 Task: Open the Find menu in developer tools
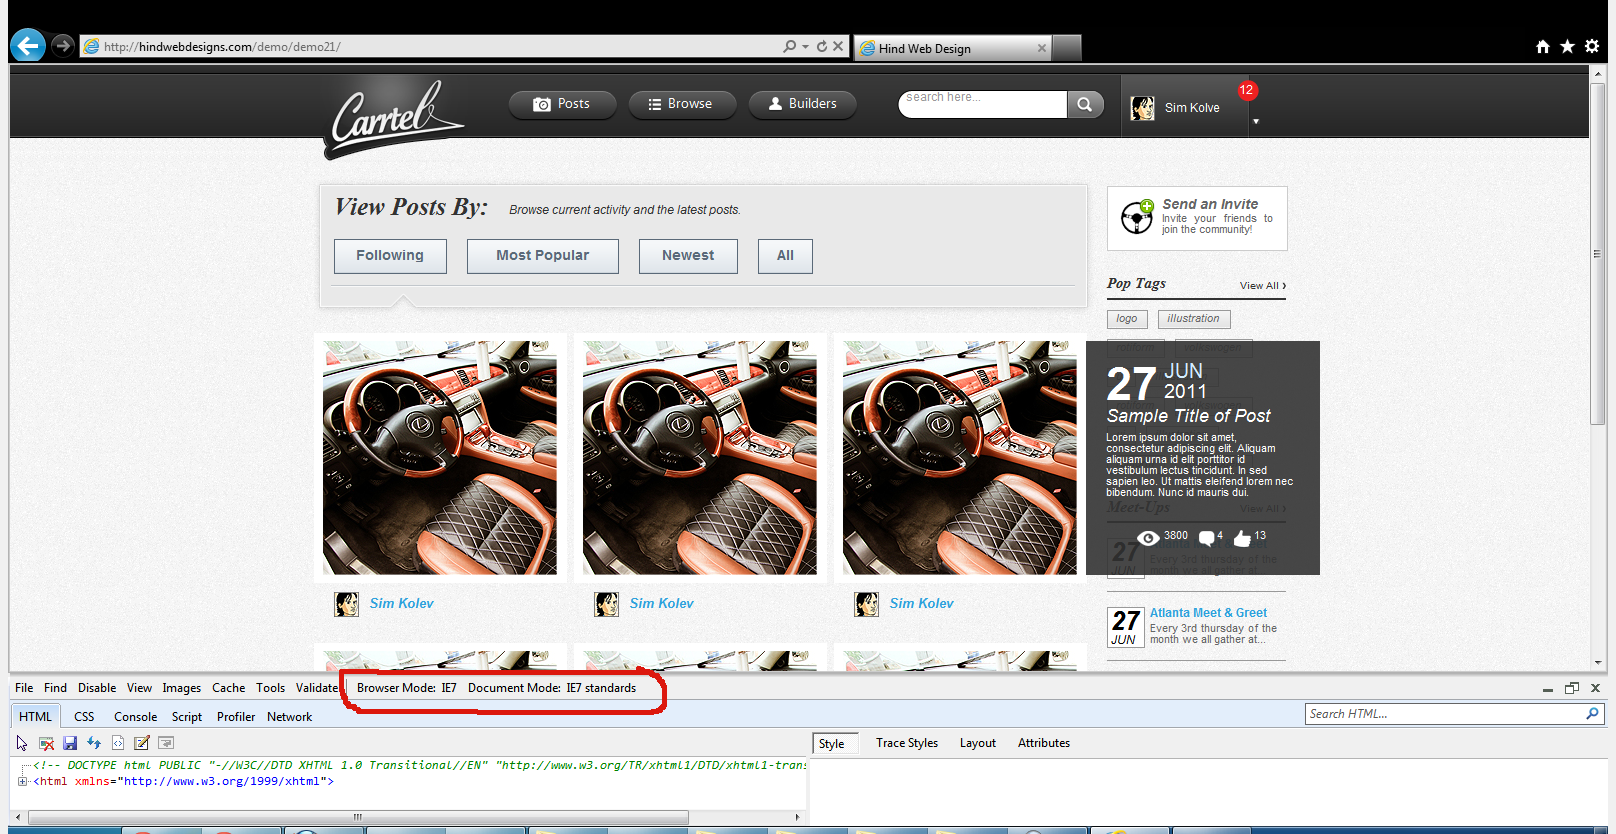(55, 688)
